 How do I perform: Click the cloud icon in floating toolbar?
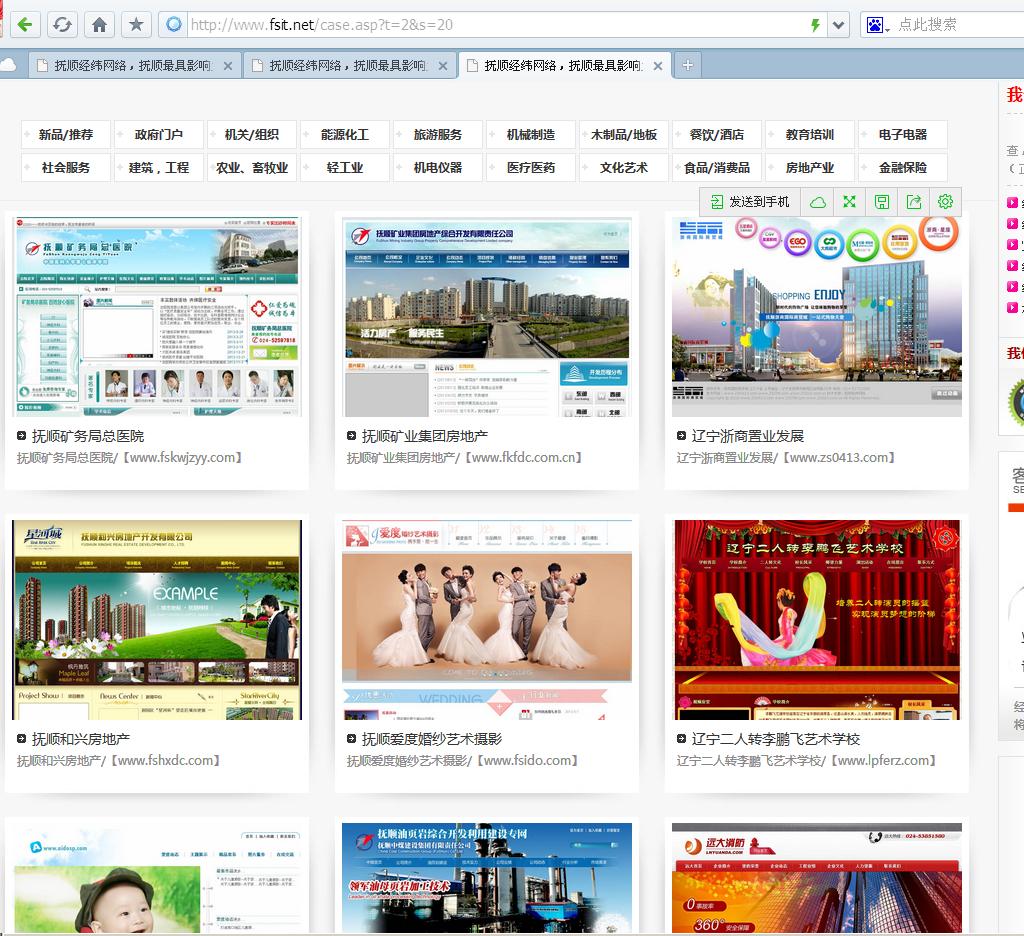(x=818, y=202)
